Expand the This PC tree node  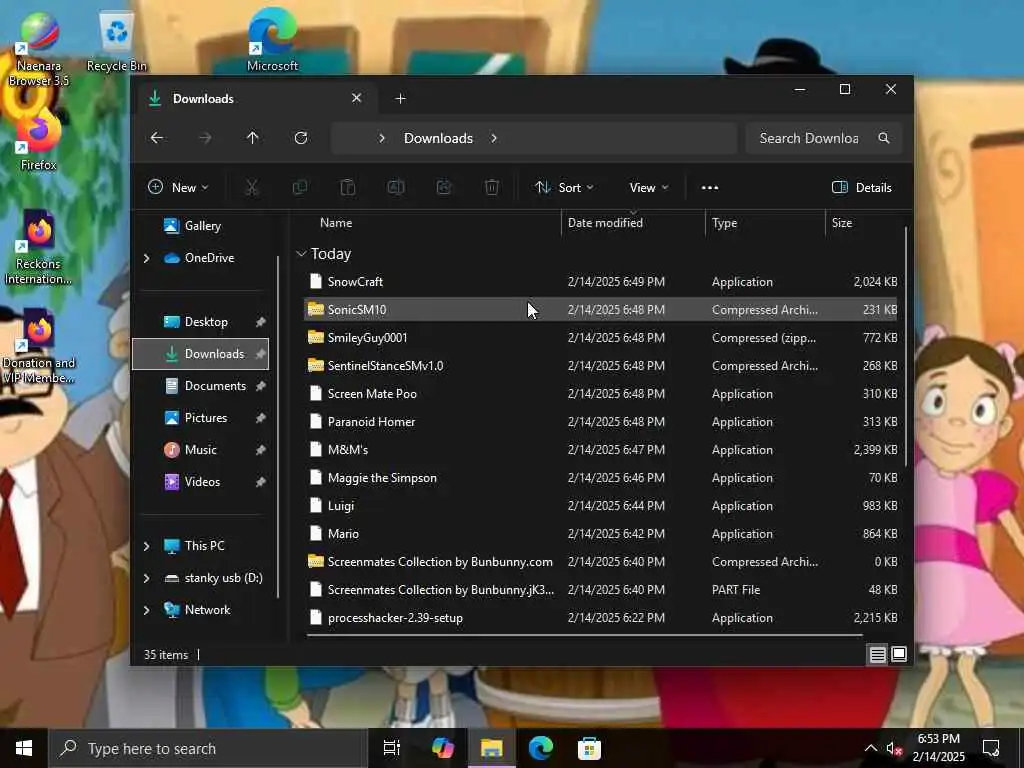(146, 546)
